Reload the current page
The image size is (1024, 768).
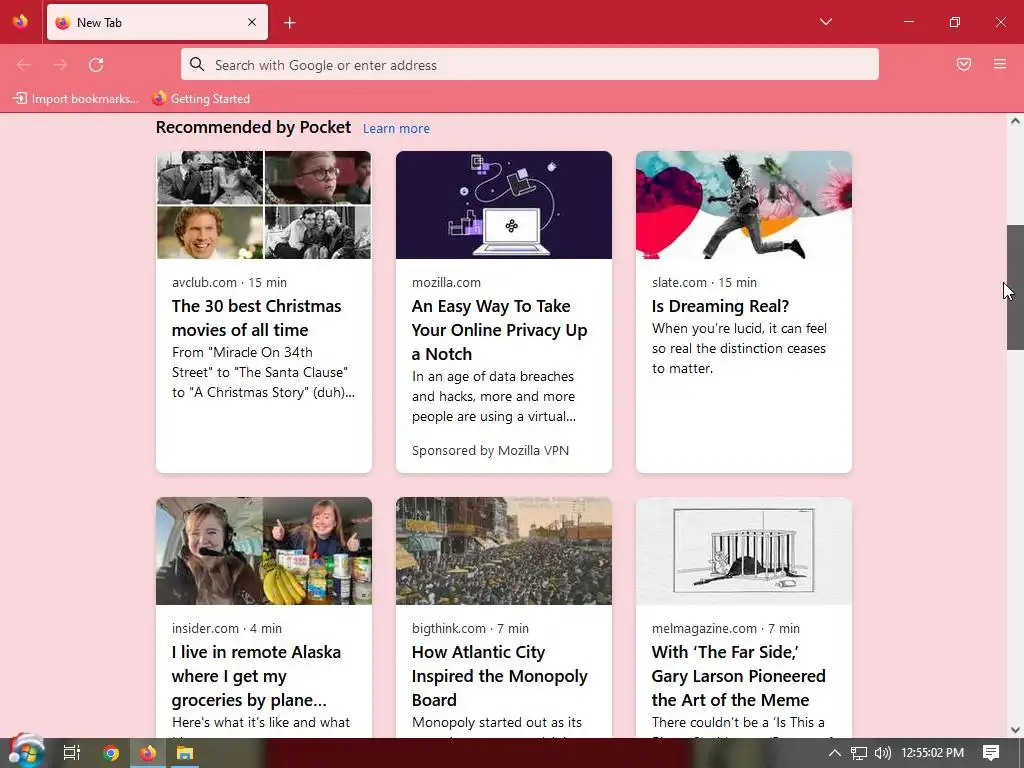96,65
